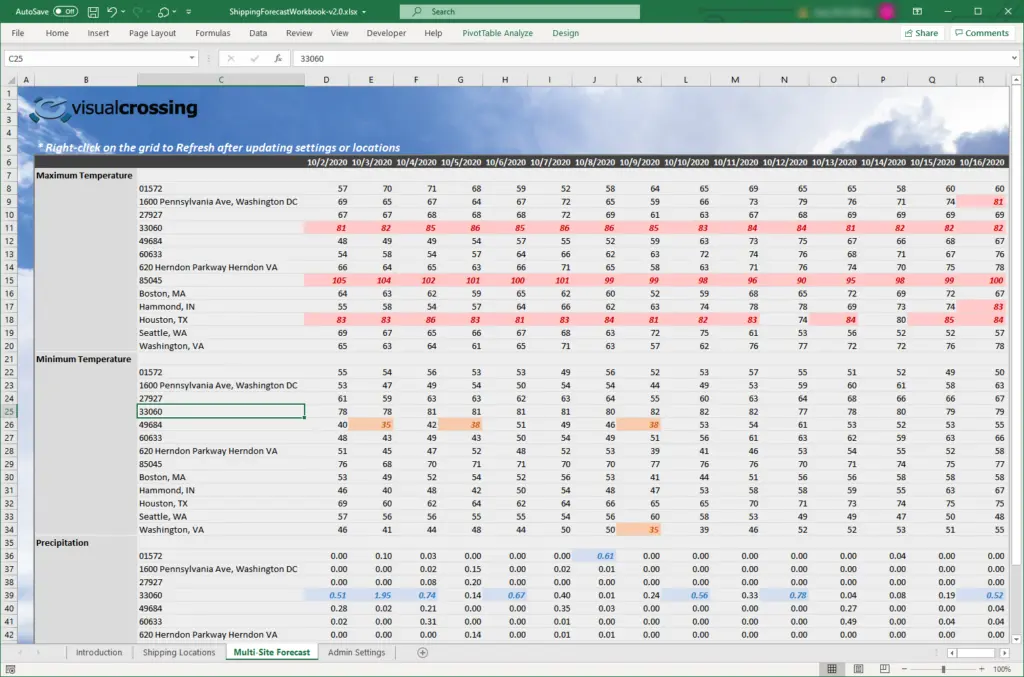Click the Save icon in title bar
1024x677 pixels.
point(93,12)
